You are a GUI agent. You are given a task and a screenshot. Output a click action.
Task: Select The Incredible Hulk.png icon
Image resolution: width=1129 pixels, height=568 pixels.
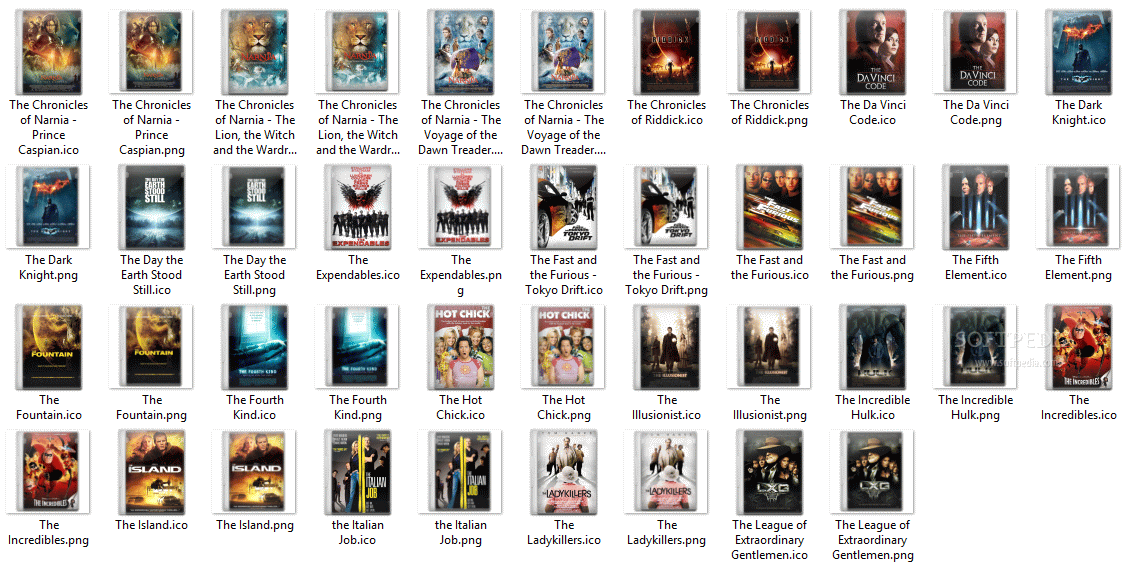(x=975, y=347)
